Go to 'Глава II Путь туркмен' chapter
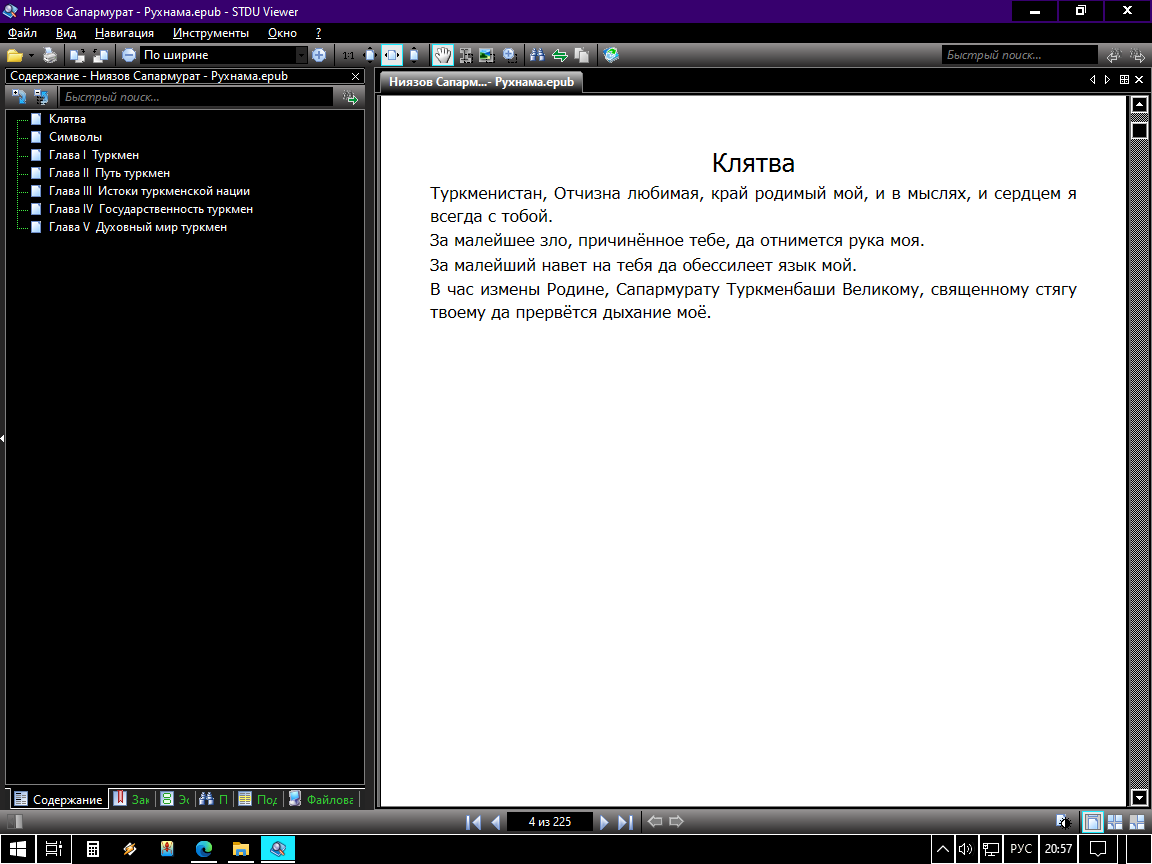 click(x=109, y=173)
